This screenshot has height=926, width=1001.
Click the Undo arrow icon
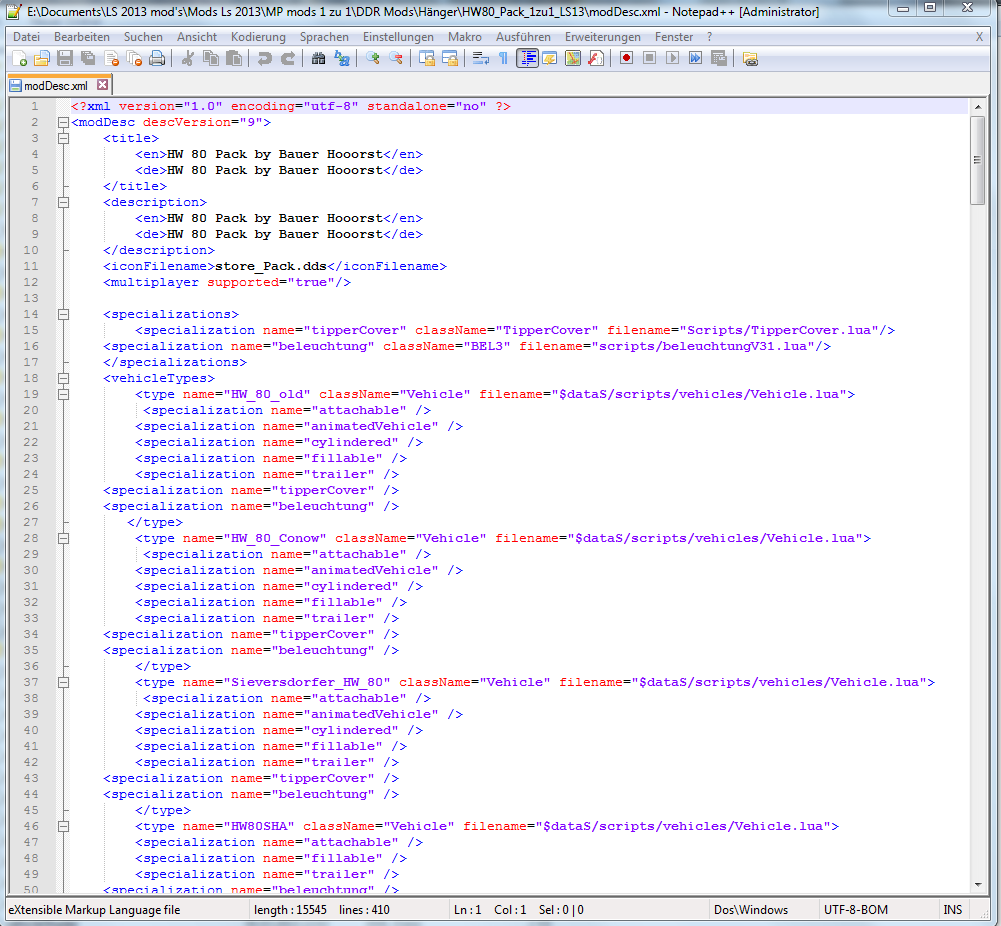tap(264, 59)
